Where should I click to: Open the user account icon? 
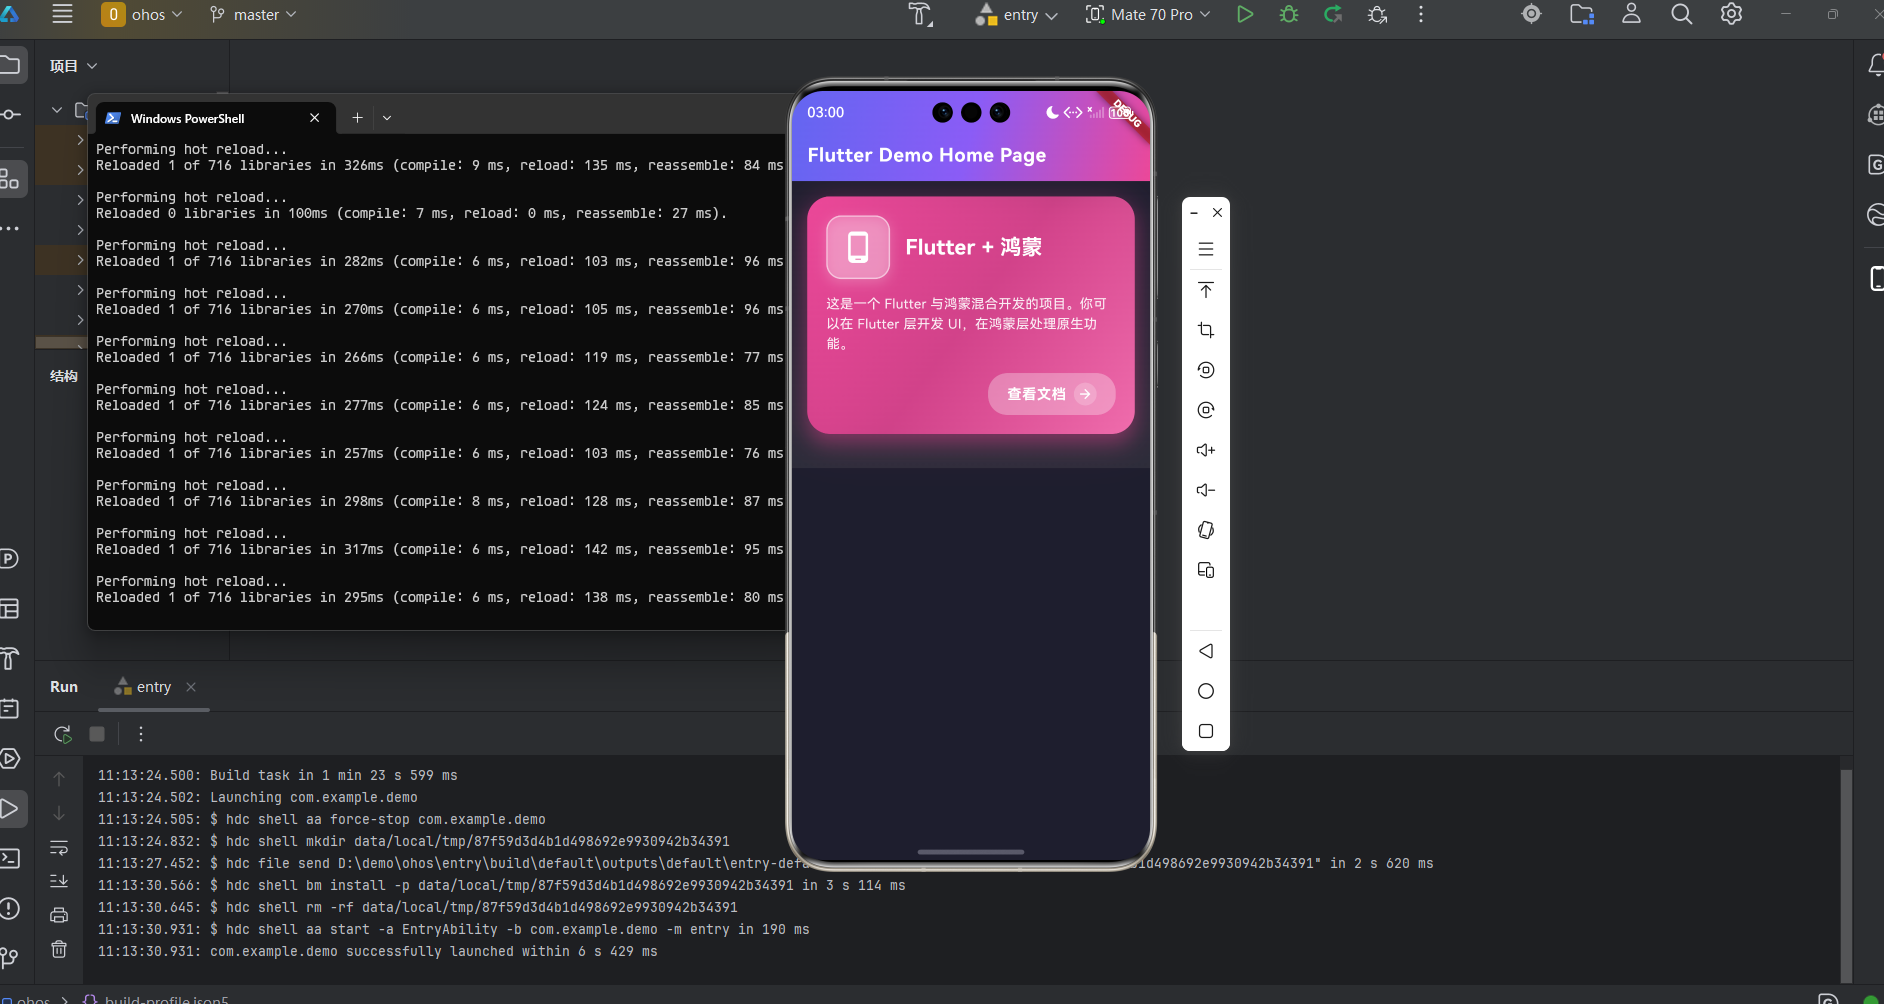(x=1631, y=14)
